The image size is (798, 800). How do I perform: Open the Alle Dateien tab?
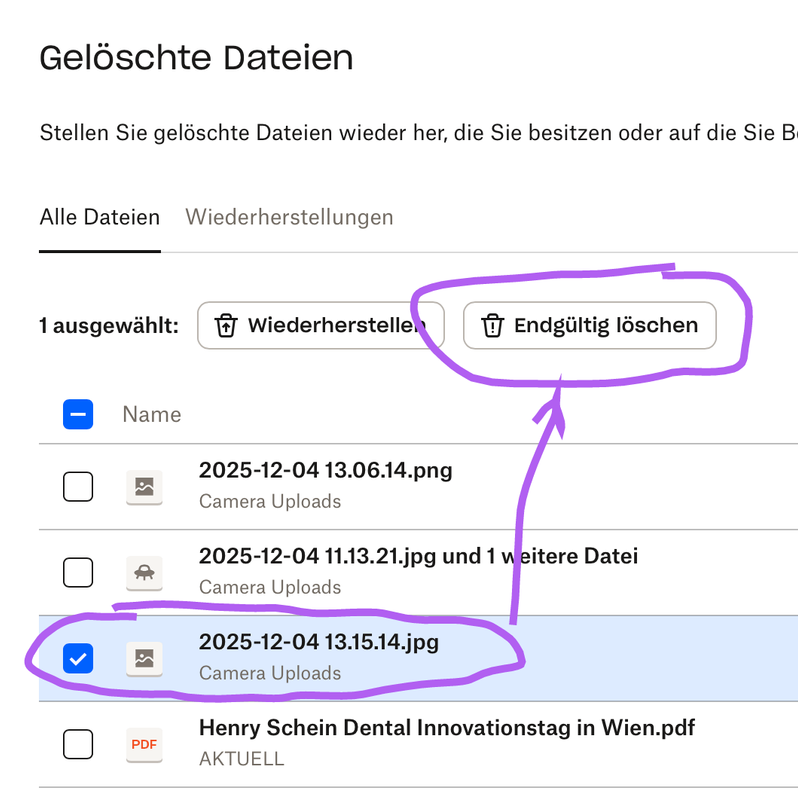coord(99,217)
